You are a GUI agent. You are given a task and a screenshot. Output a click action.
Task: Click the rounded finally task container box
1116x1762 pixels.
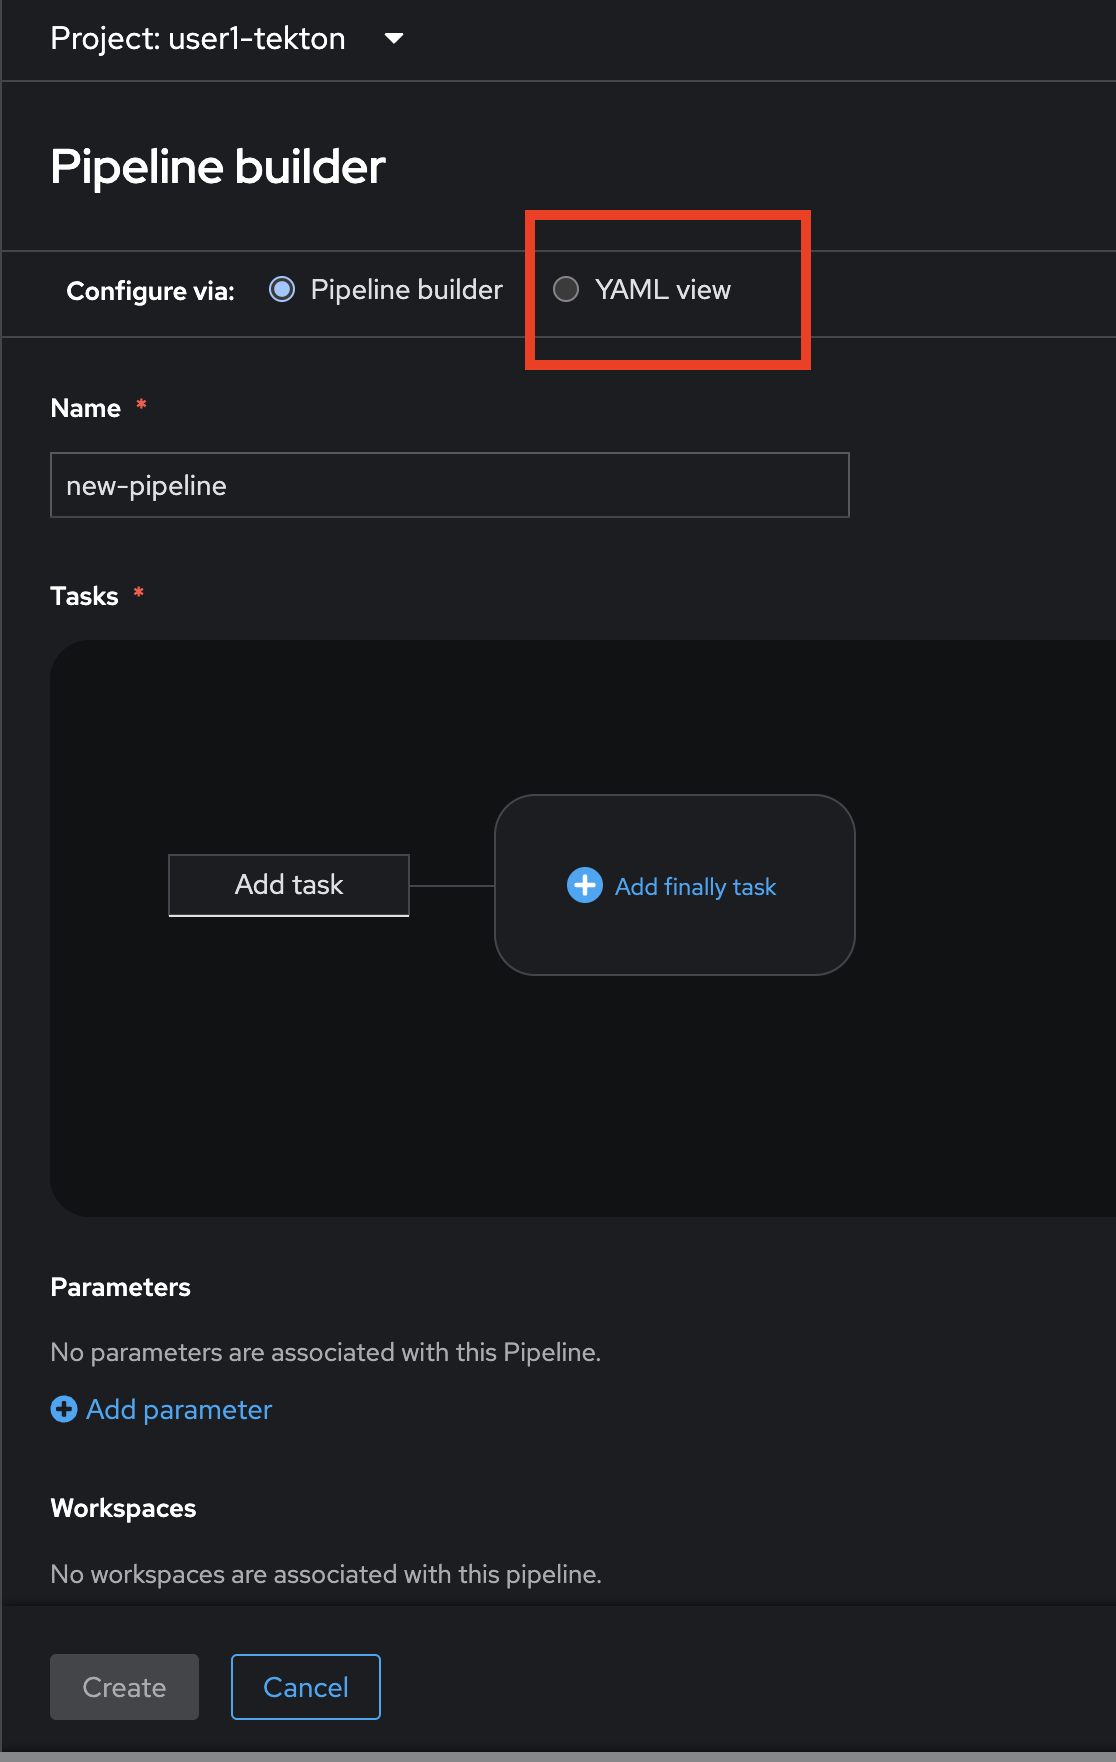coord(675,940)
